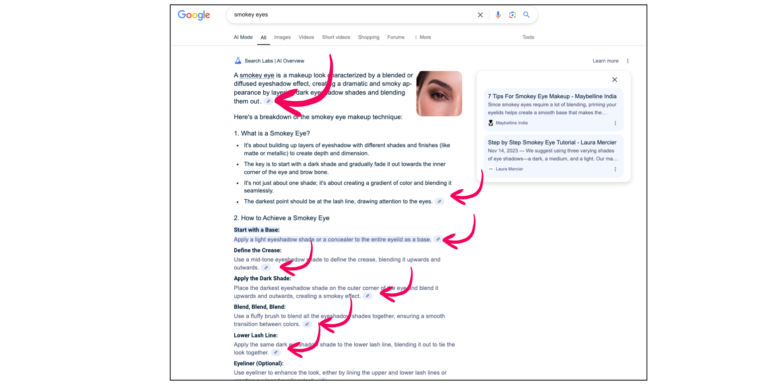Open the Short videos tab

tap(336, 37)
